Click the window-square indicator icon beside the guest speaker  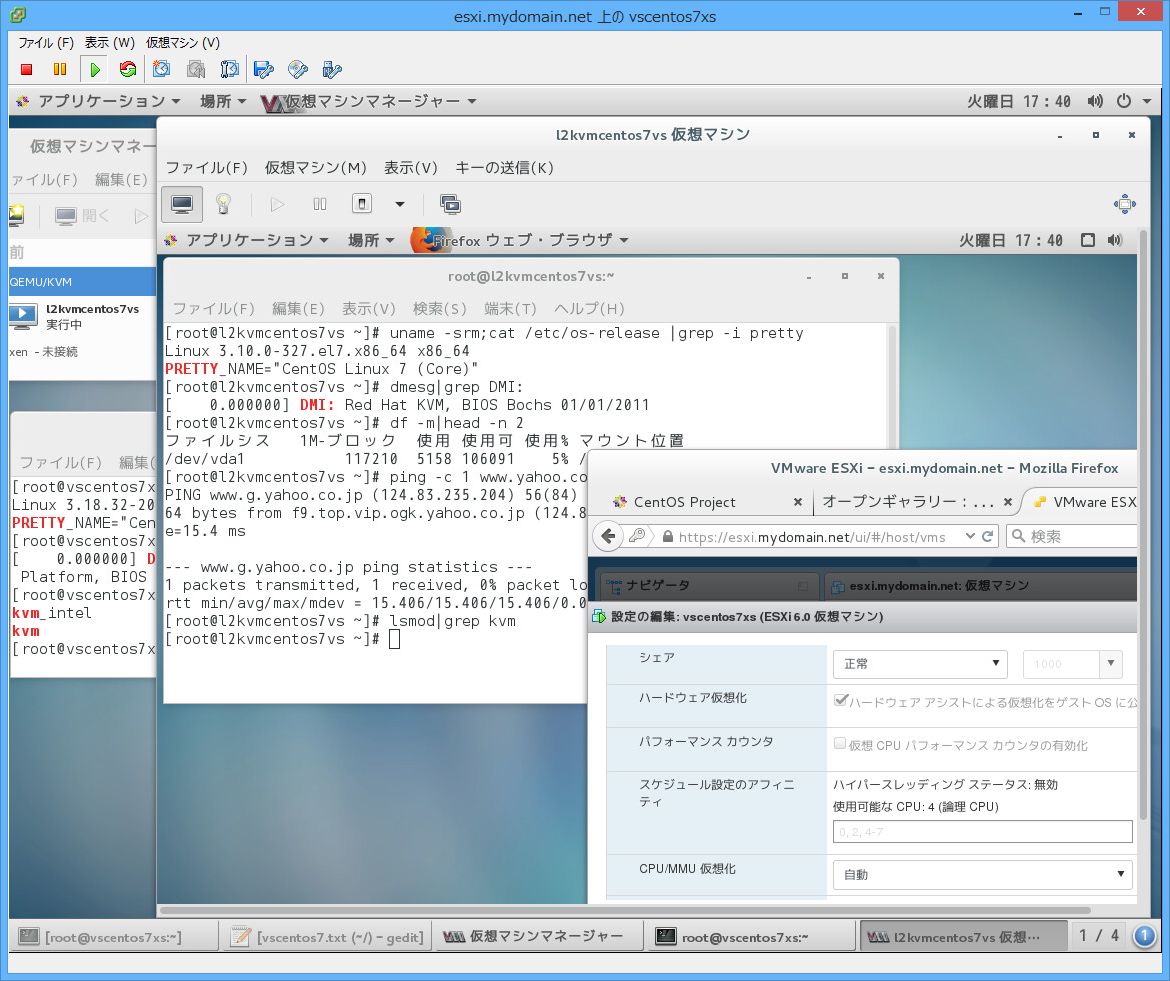point(1088,240)
